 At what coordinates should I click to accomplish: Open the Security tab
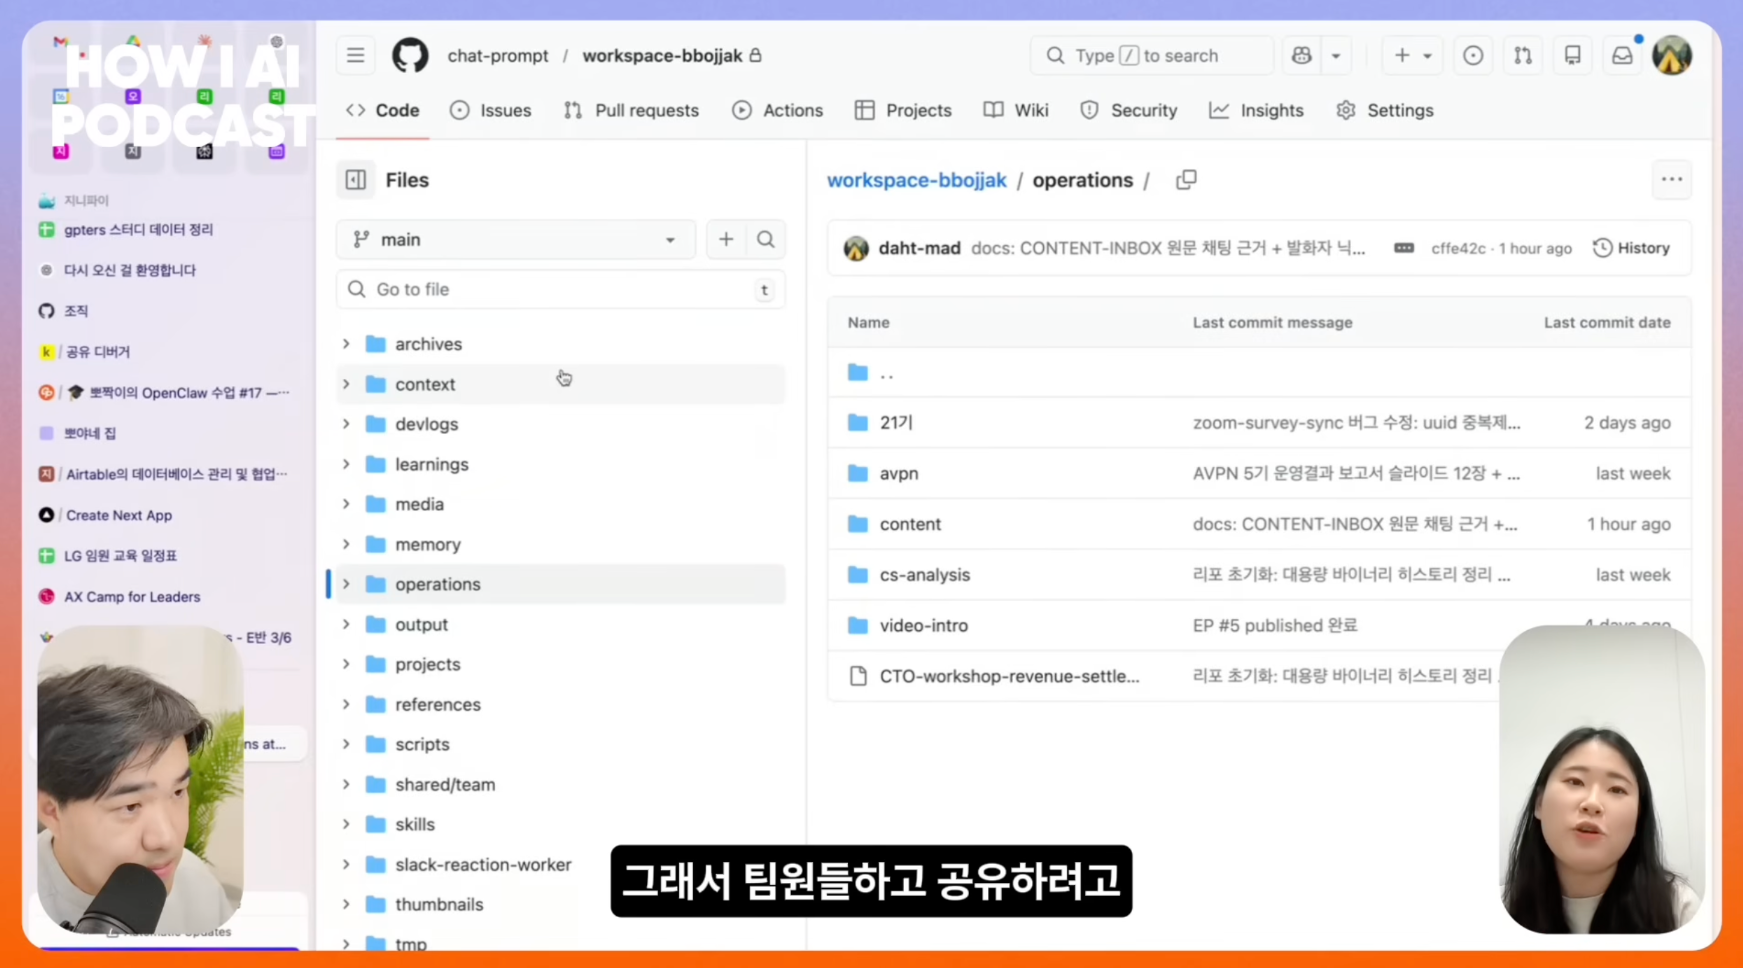pyautogui.click(x=1129, y=110)
